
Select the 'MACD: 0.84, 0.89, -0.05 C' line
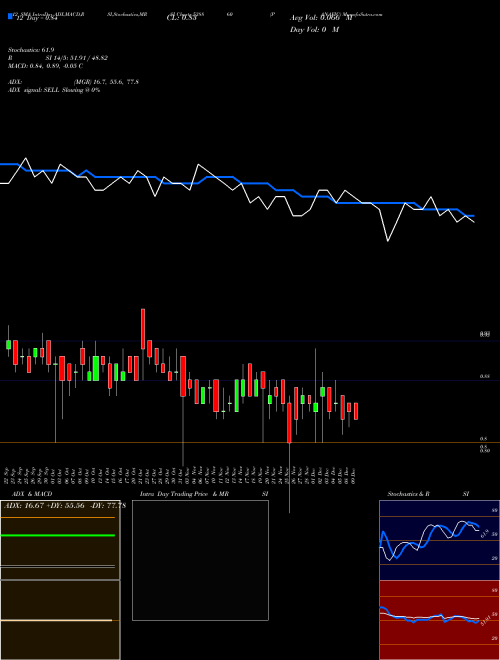click(x=45, y=66)
